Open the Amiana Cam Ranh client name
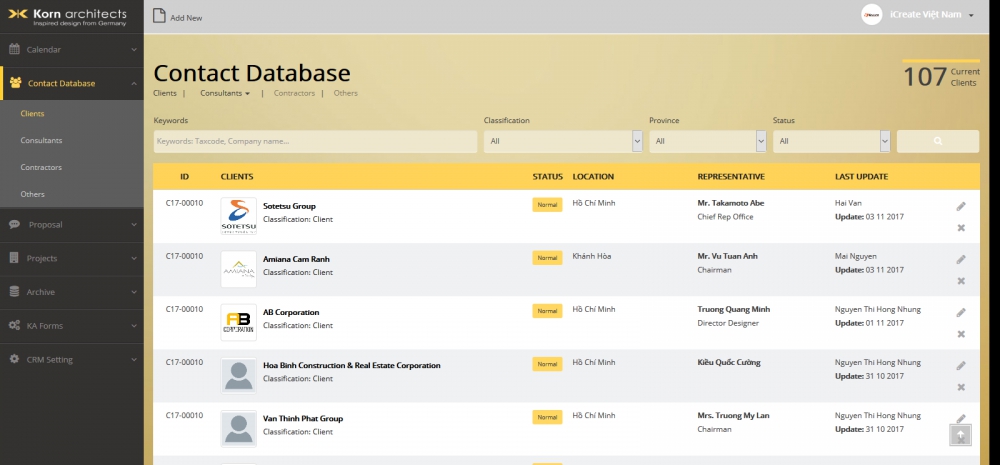The height and width of the screenshot is (465, 1000). click(x=296, y=259)
